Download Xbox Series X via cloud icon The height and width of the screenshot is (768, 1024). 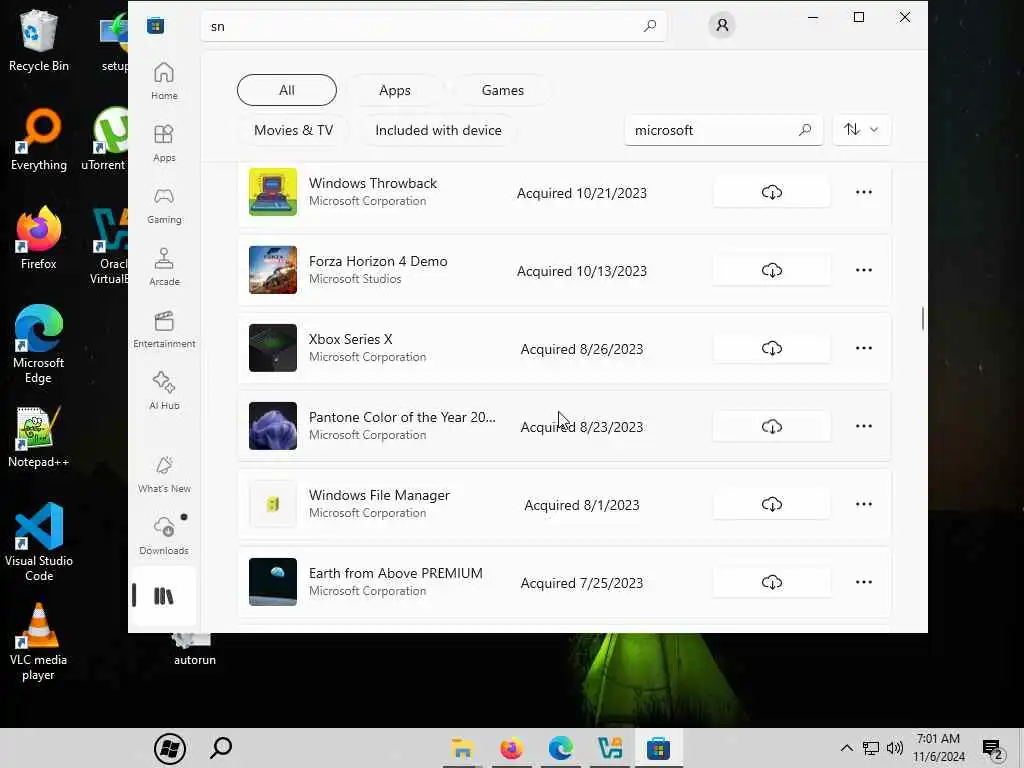(771, 348)
